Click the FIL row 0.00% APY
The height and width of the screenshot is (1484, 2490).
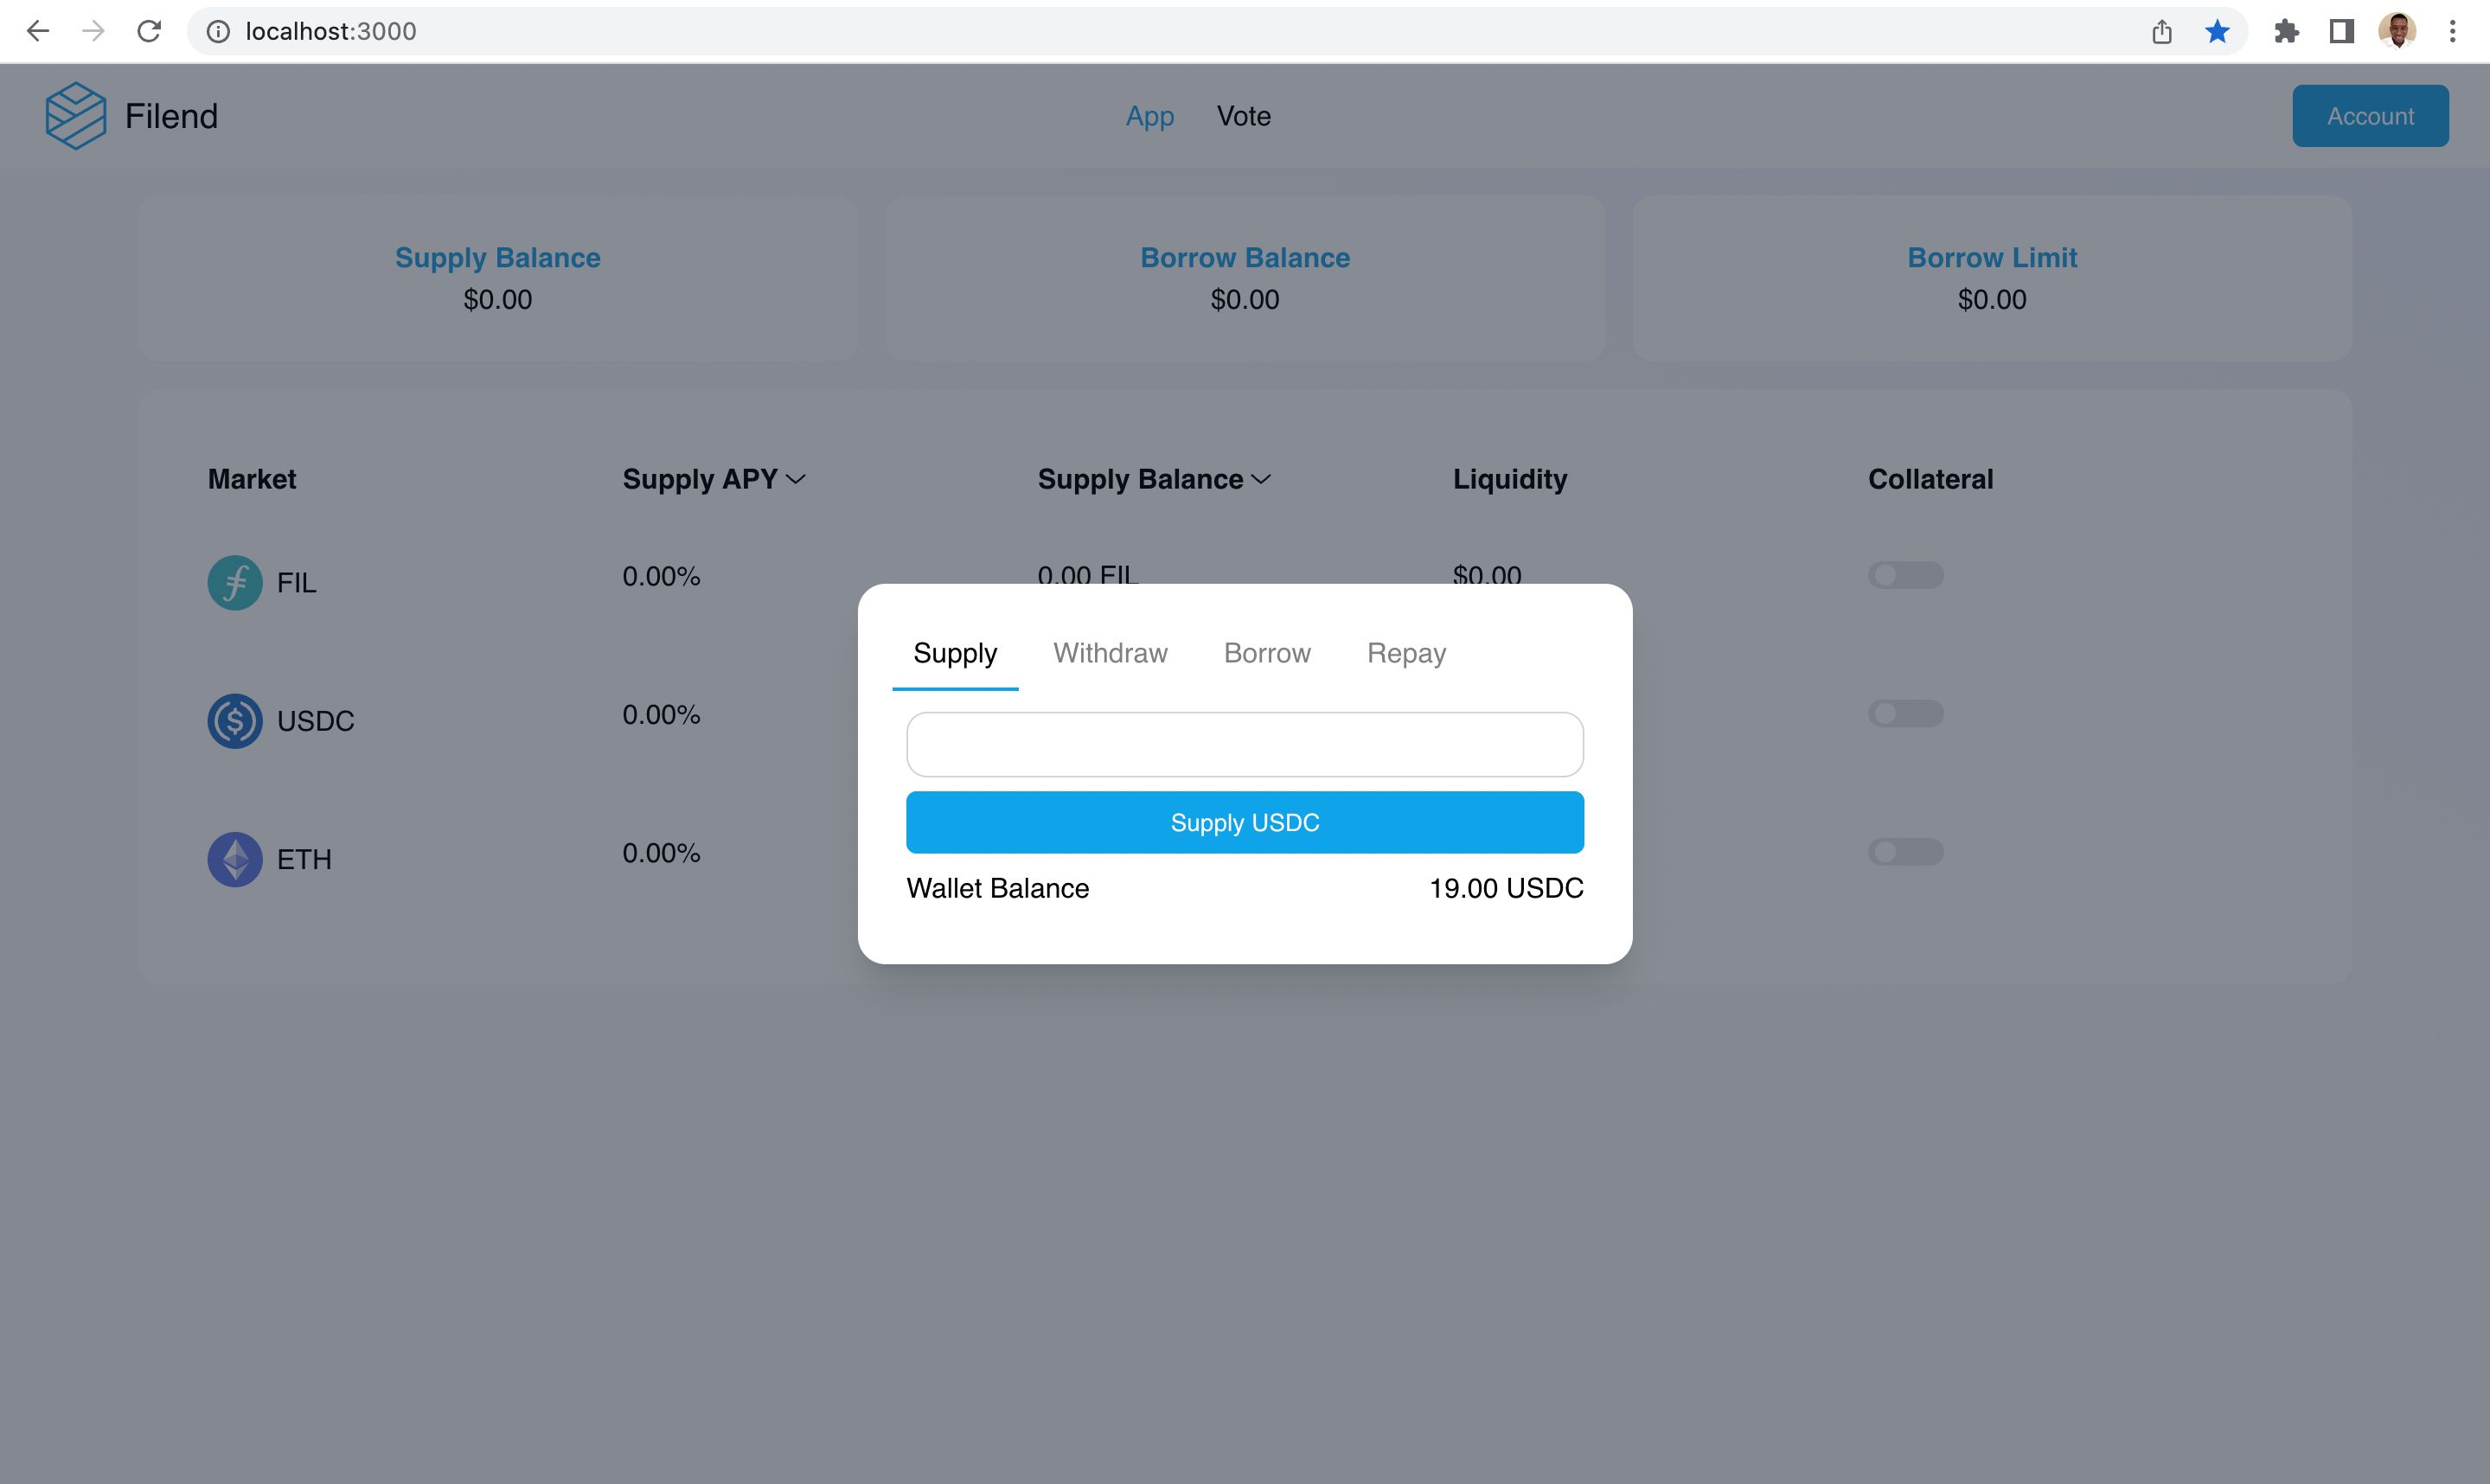(x=661, y=576)
